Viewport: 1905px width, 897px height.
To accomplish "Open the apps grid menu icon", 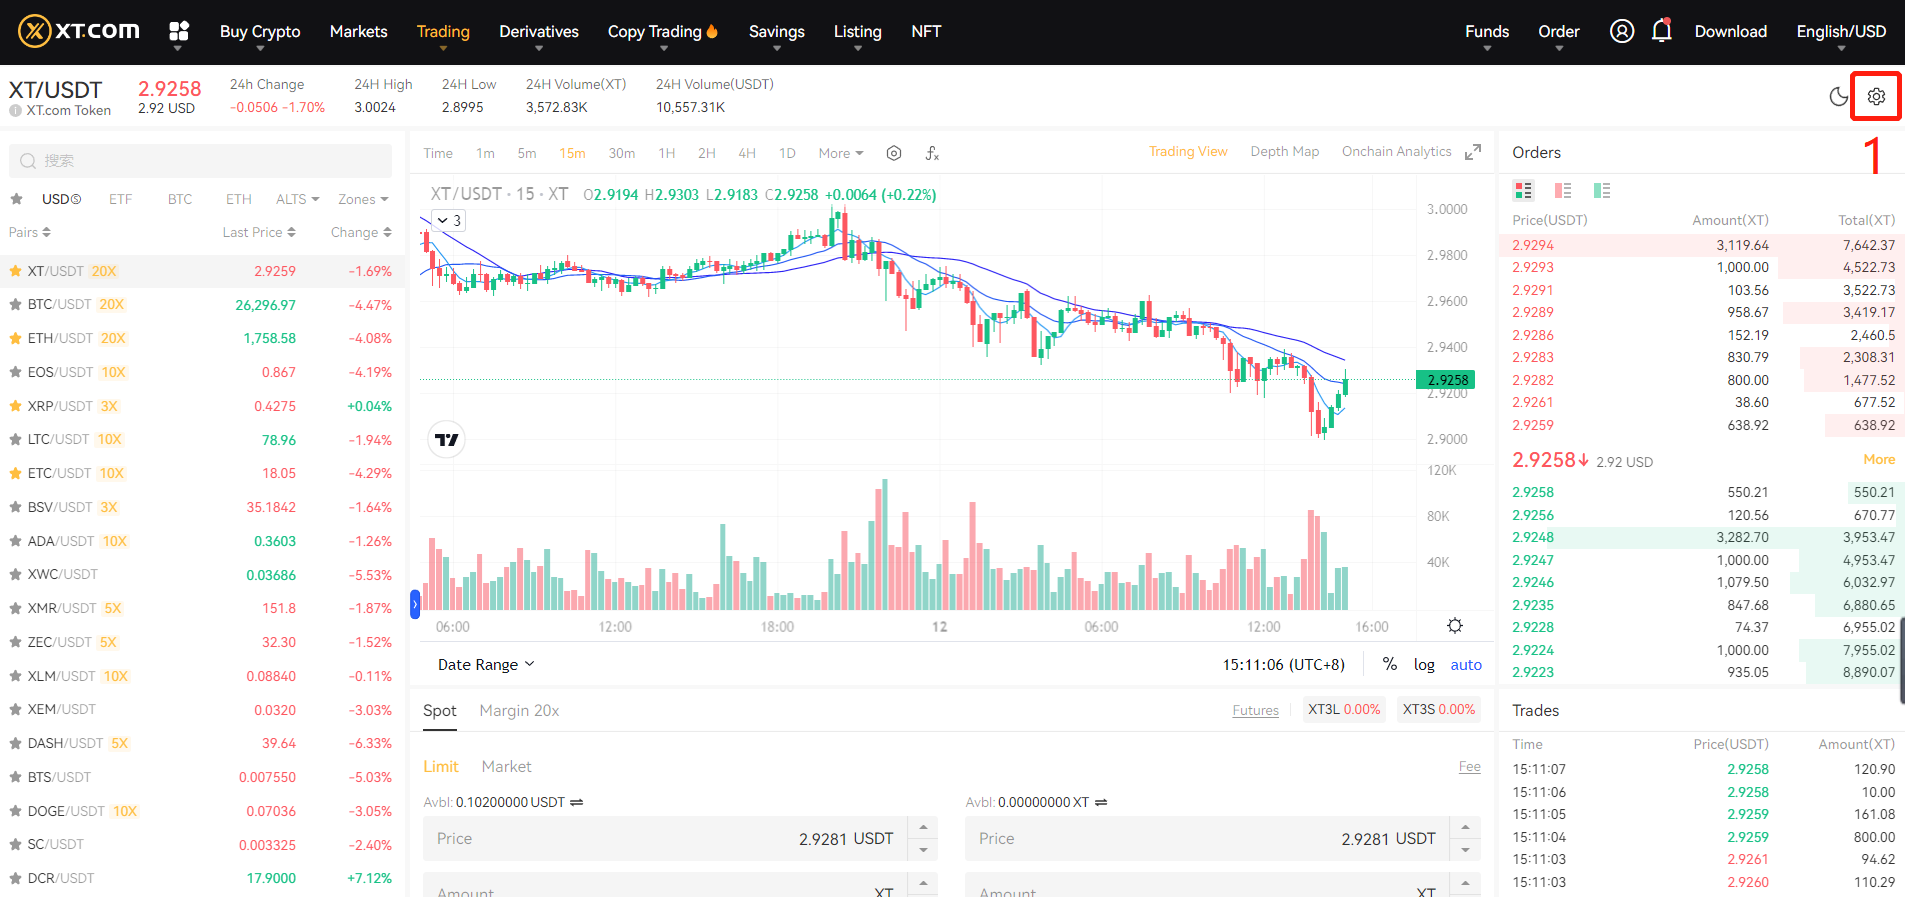I will [x=179, y=31].
